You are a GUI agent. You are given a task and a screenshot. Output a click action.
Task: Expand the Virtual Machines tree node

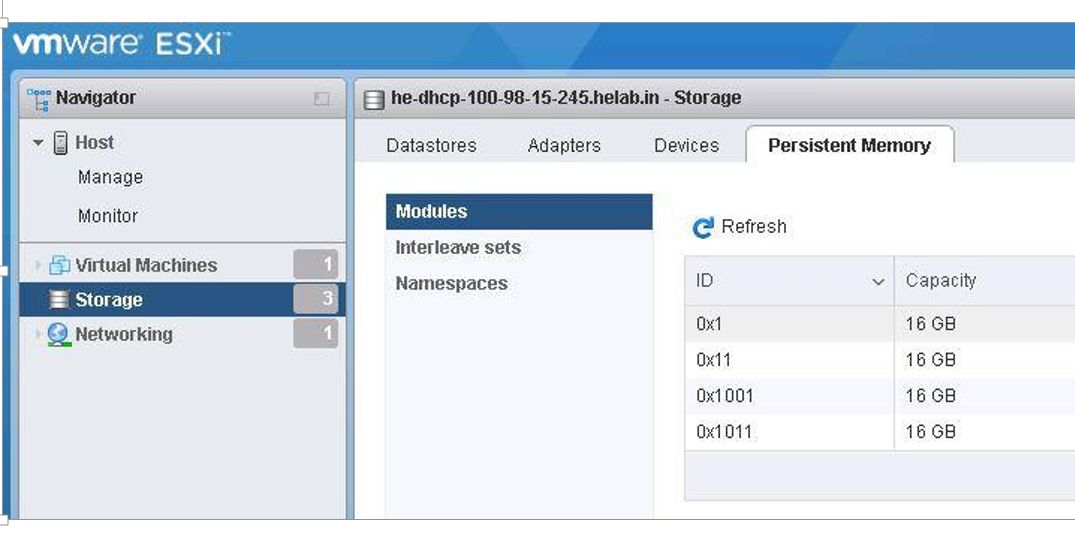(38, 265)
